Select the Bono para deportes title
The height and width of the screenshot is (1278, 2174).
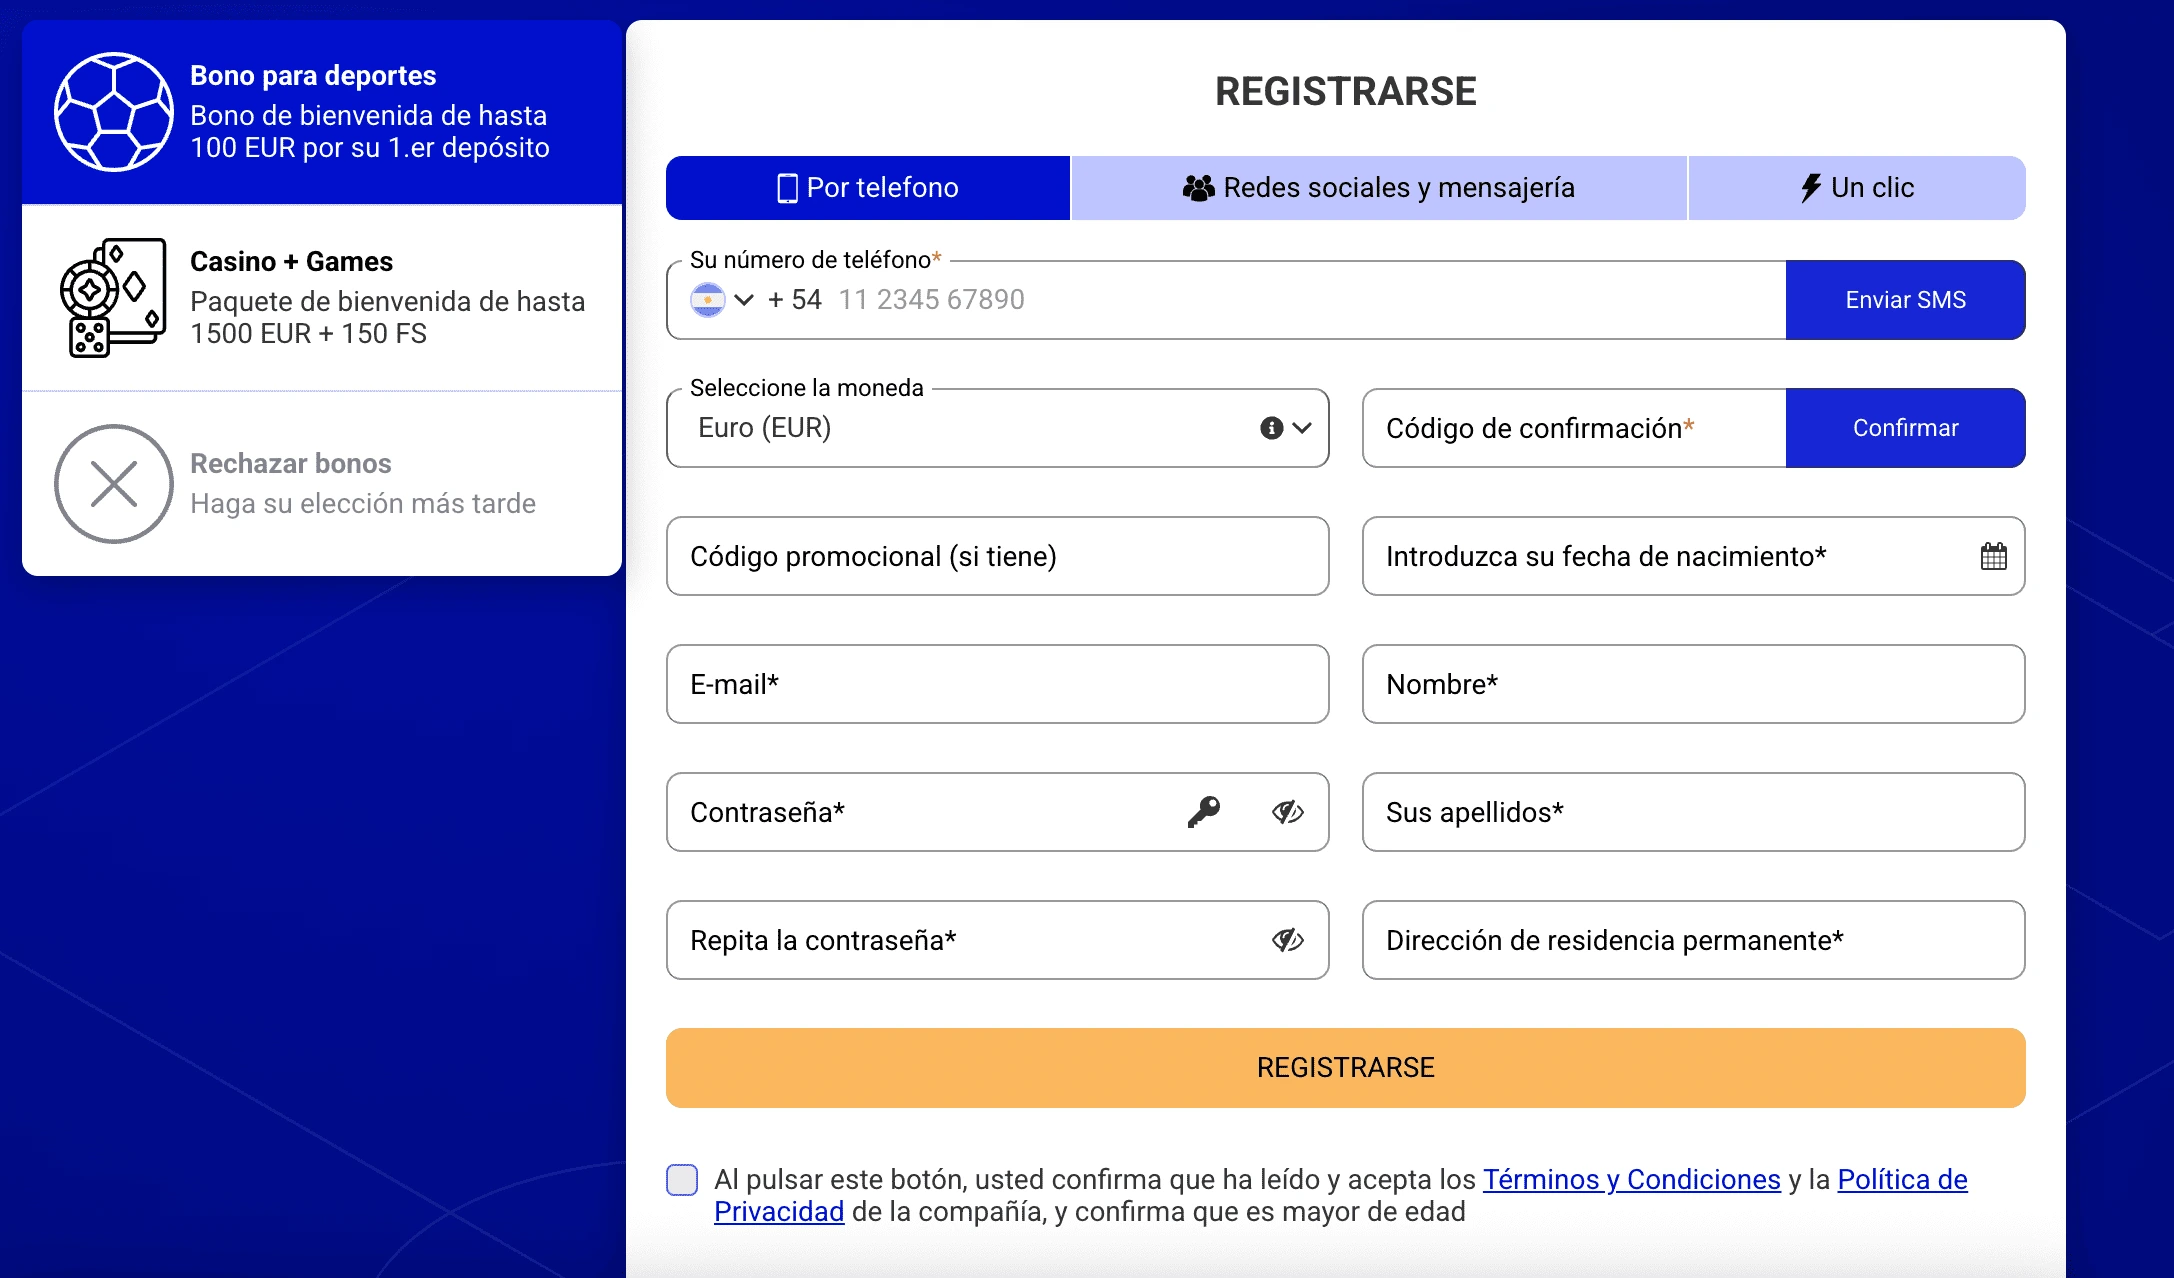coord(313,76)
